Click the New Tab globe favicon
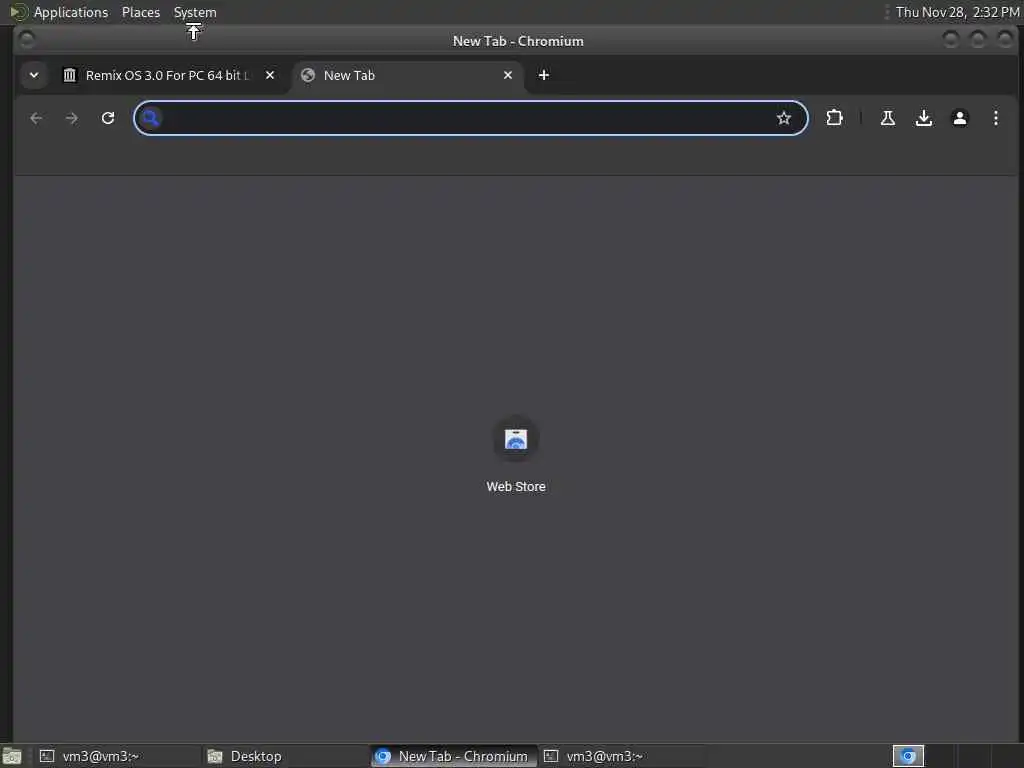The image size is (1024, 768). click(308, 75)
